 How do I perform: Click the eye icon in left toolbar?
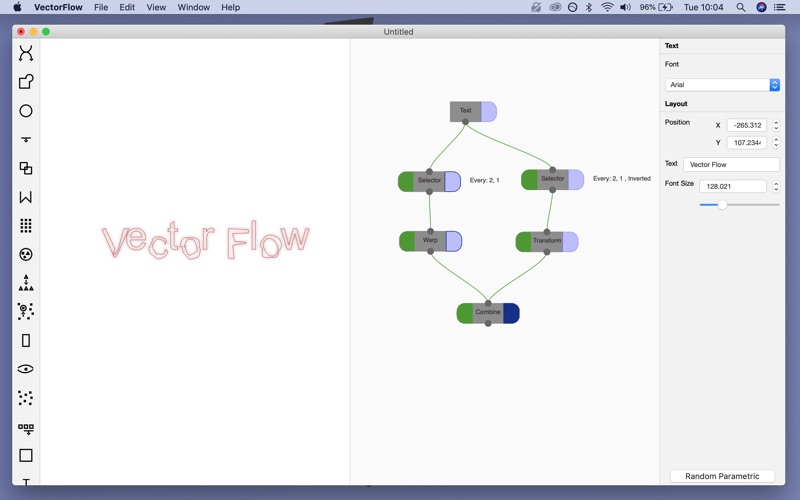[26, 369]
